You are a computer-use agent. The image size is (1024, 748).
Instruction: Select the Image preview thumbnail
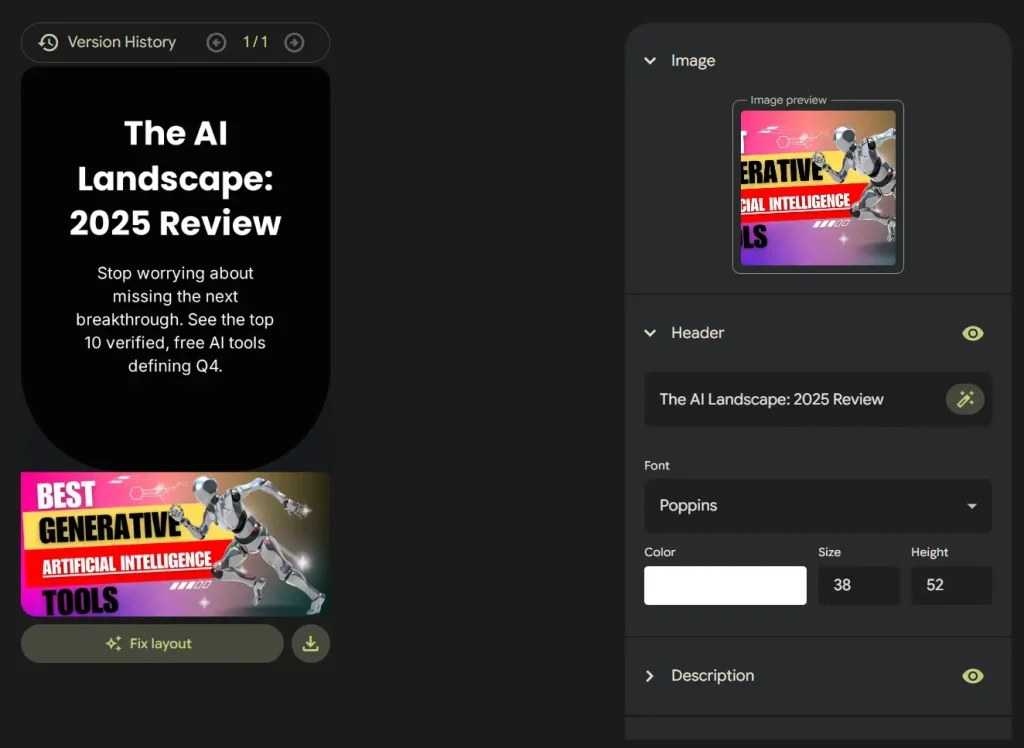pos(817,188)
